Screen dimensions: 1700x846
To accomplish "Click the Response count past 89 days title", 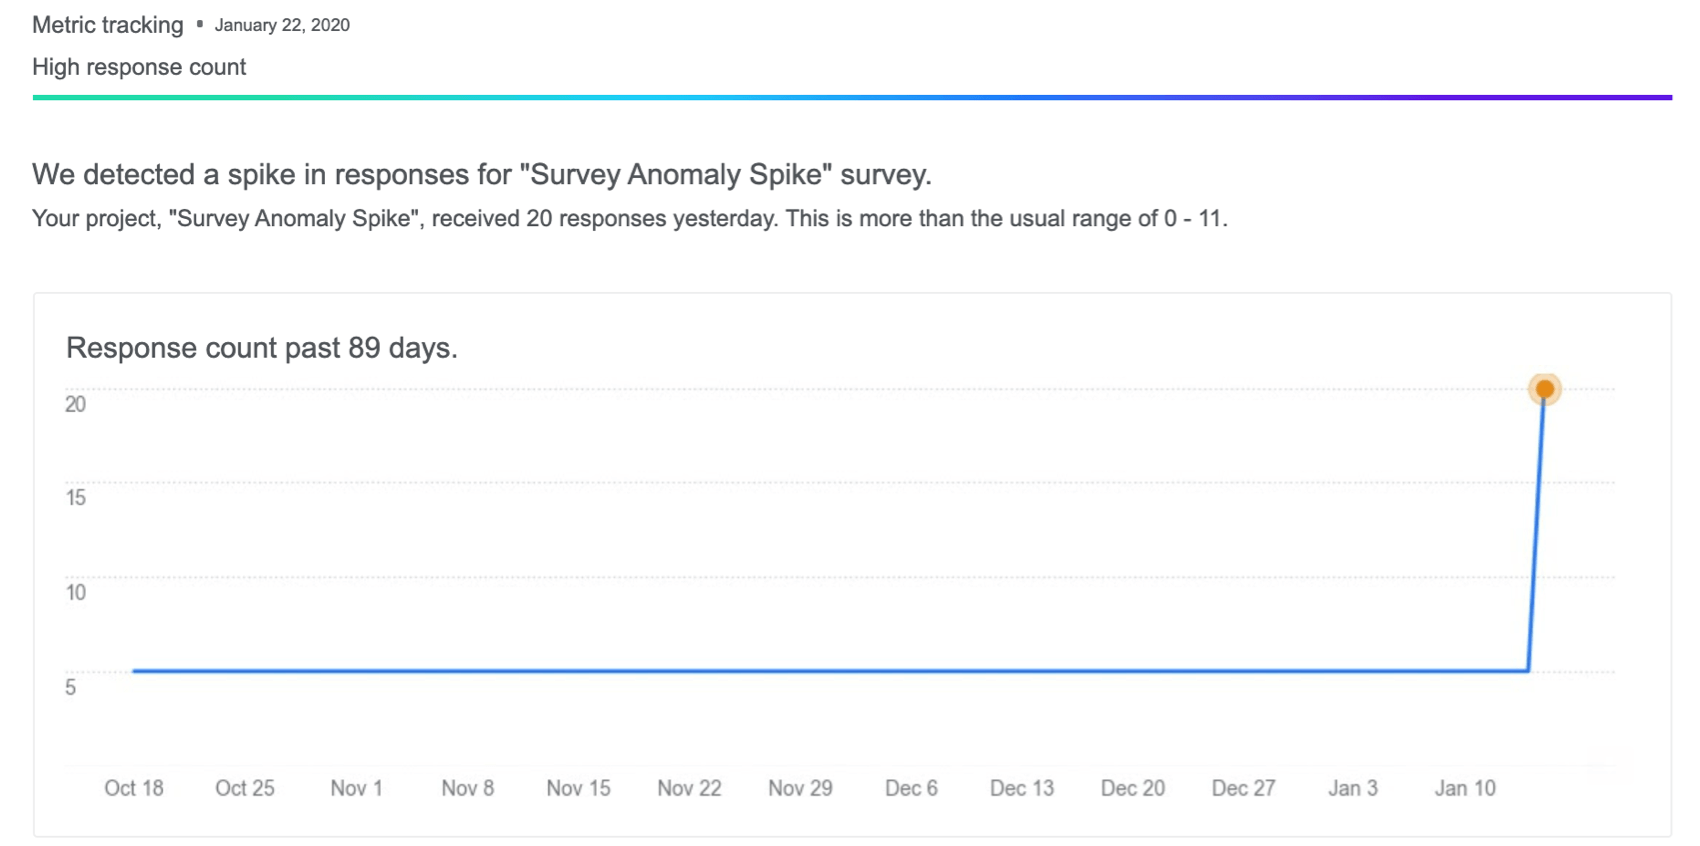I will (261, 348).
